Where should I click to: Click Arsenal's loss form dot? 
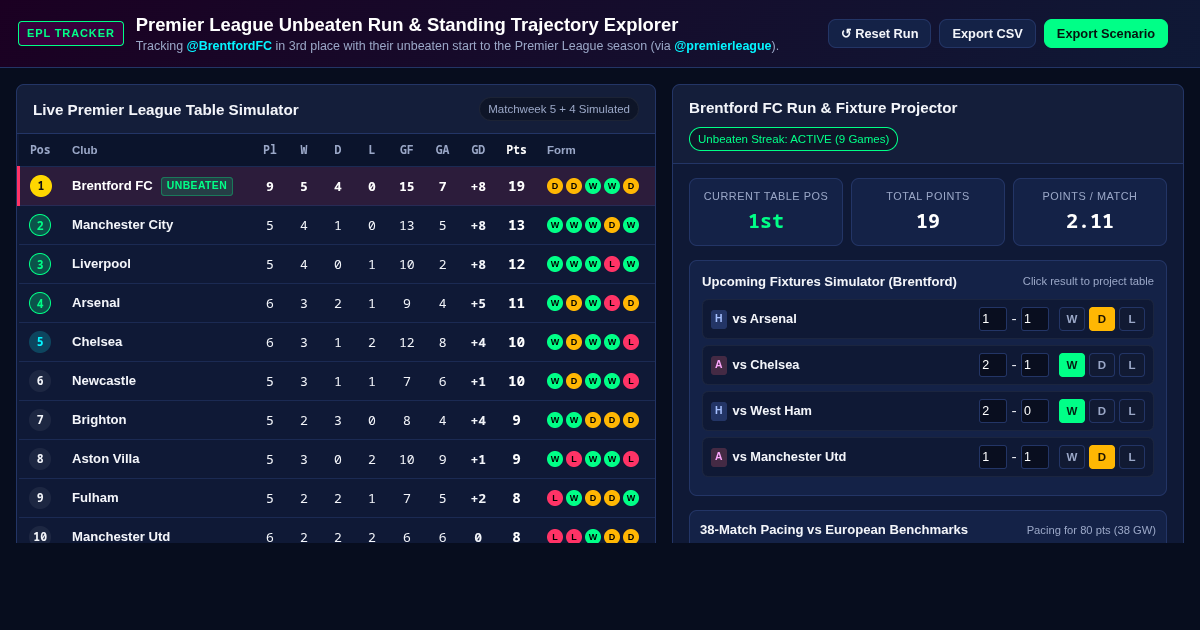click(x=612, y=303)
